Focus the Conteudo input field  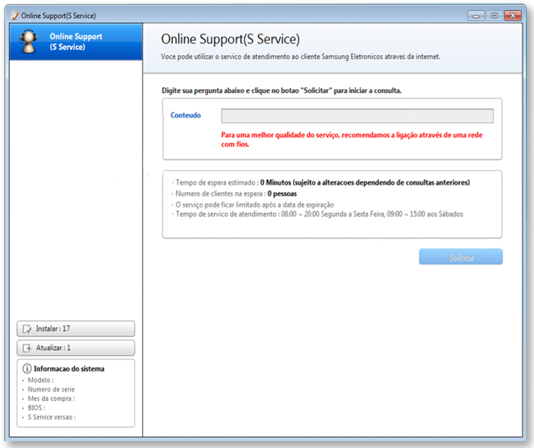[357, 116]
